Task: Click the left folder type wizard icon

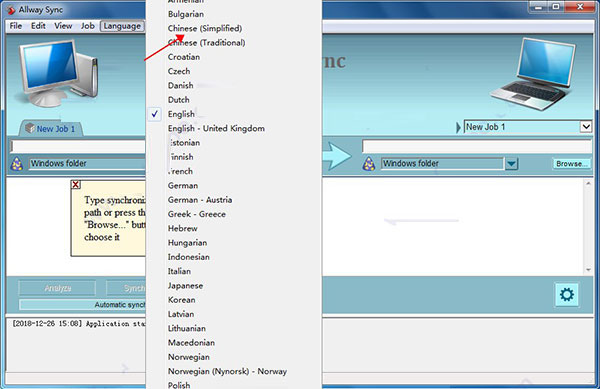Action: coord(17,164)
